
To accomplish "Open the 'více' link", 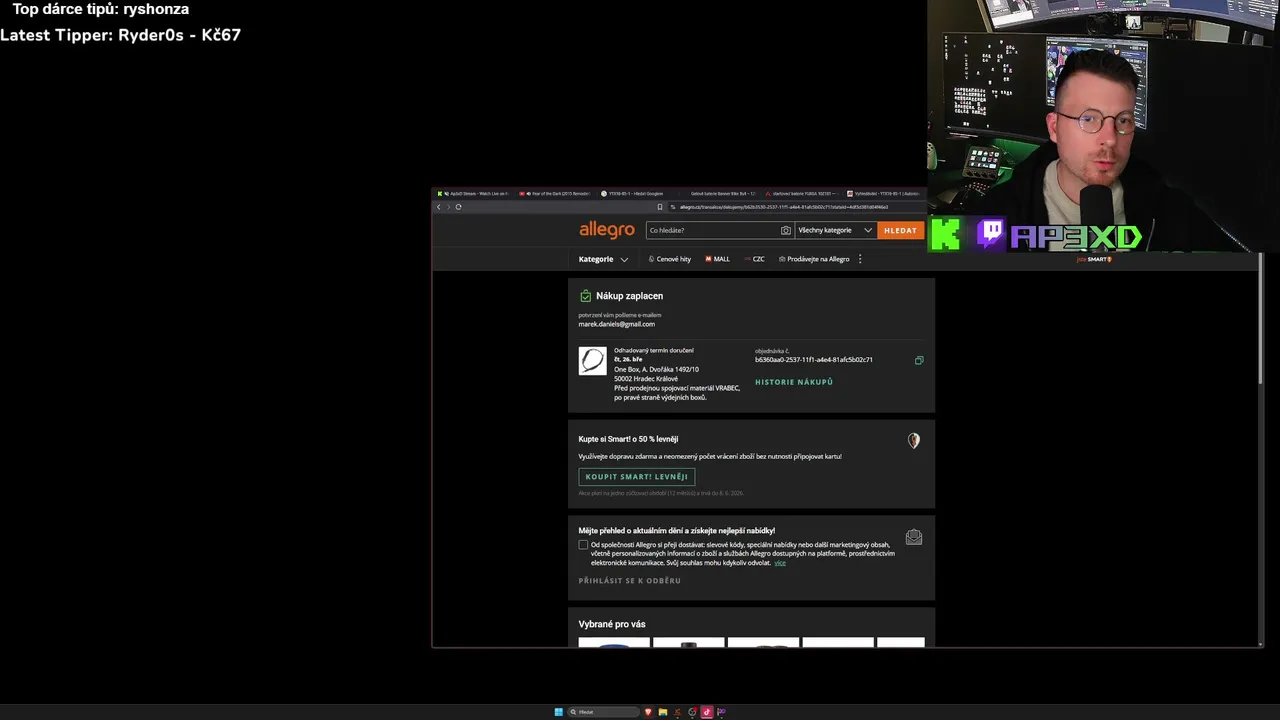I will (780, 563).
